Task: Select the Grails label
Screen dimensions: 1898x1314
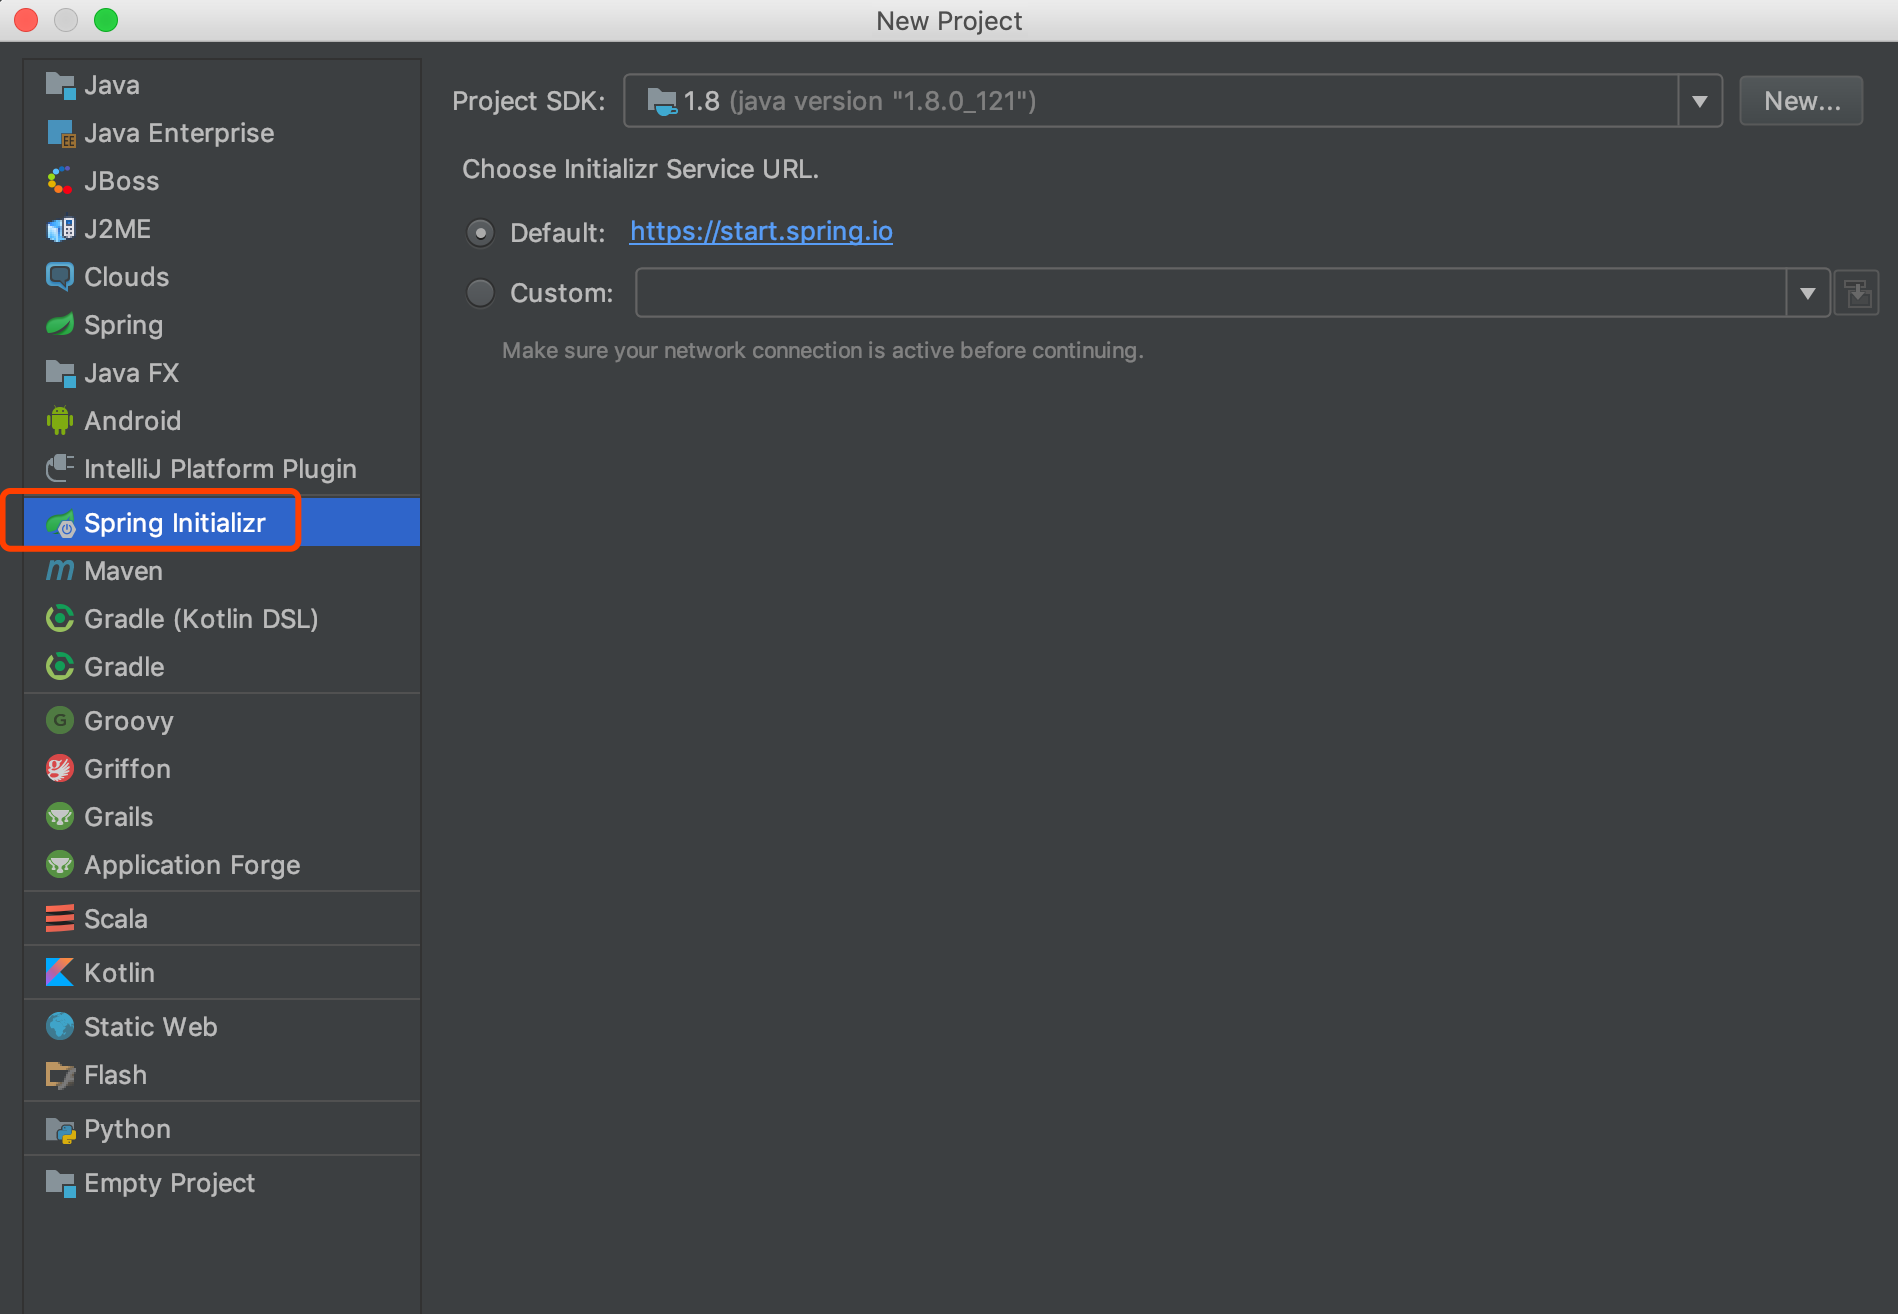Action: point(118,818)
